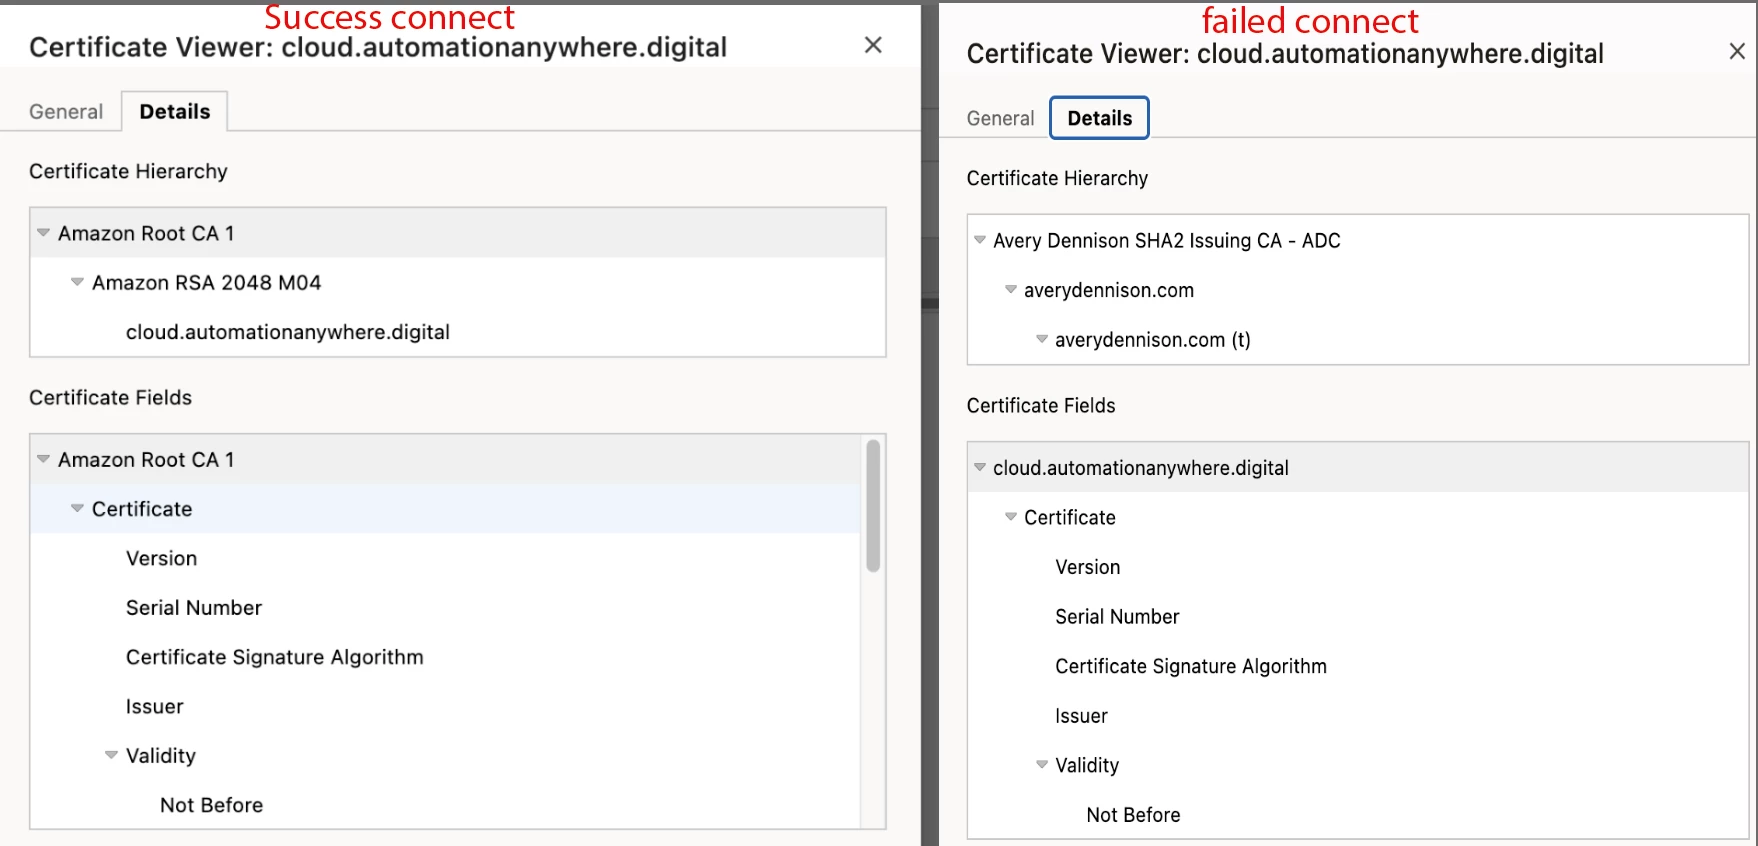Select Amazon Root CA 1 row in Certificate Fields
1758x846 pixels.
tap(445, 460)
